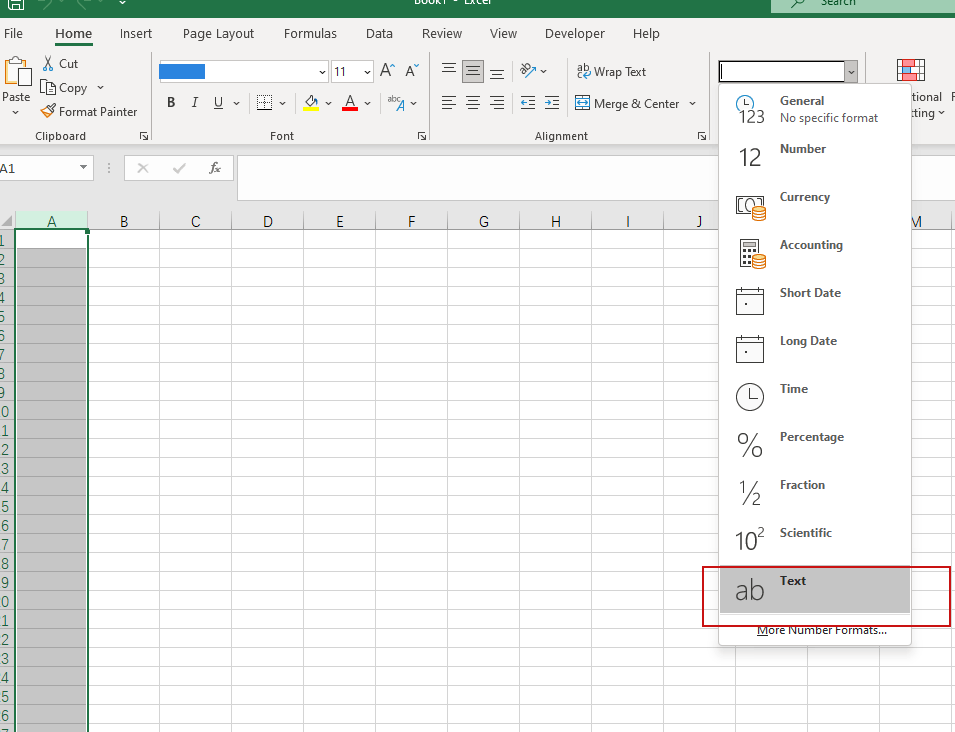Apply fill color with paint bucket icon
The width and height of the screenshot is (955, 732).
311,103
